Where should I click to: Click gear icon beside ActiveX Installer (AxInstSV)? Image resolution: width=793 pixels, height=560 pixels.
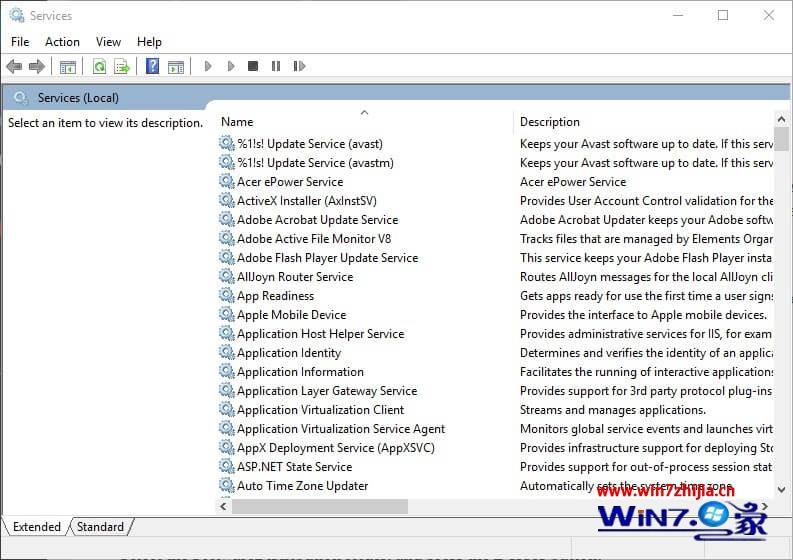(227, 200)
